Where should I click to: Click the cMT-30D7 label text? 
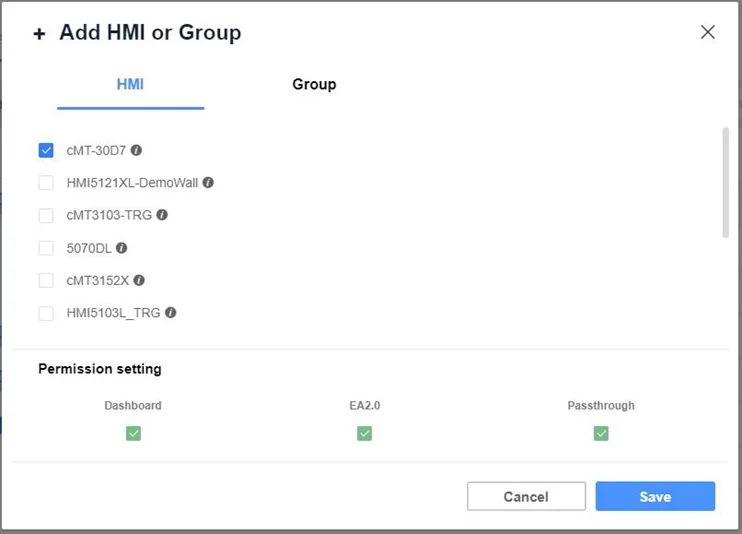[96, 151]
